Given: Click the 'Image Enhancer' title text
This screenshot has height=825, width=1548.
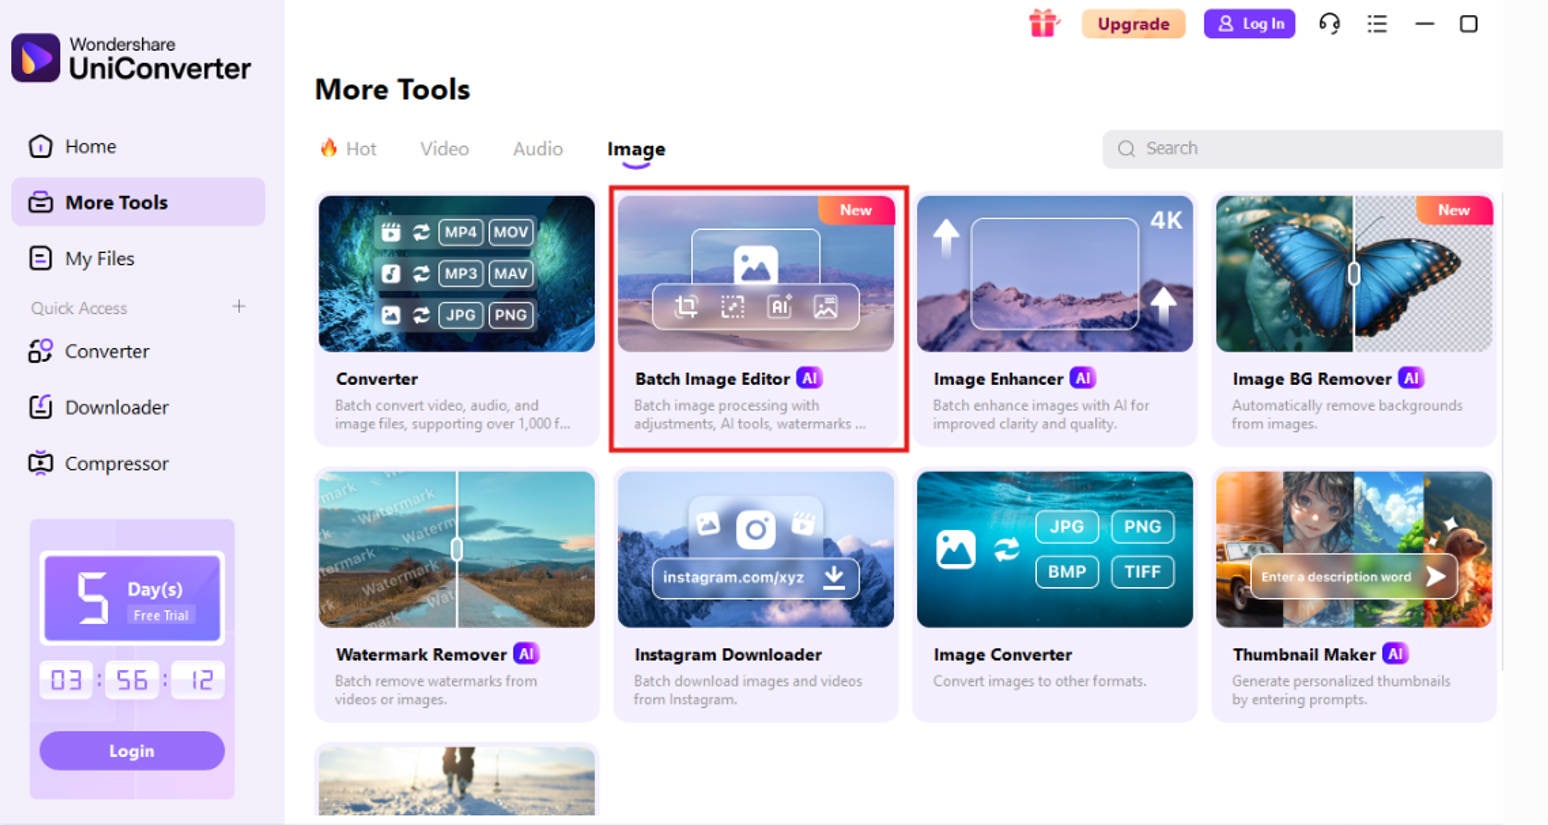Looking at the screenshot, I should point(998,379).
